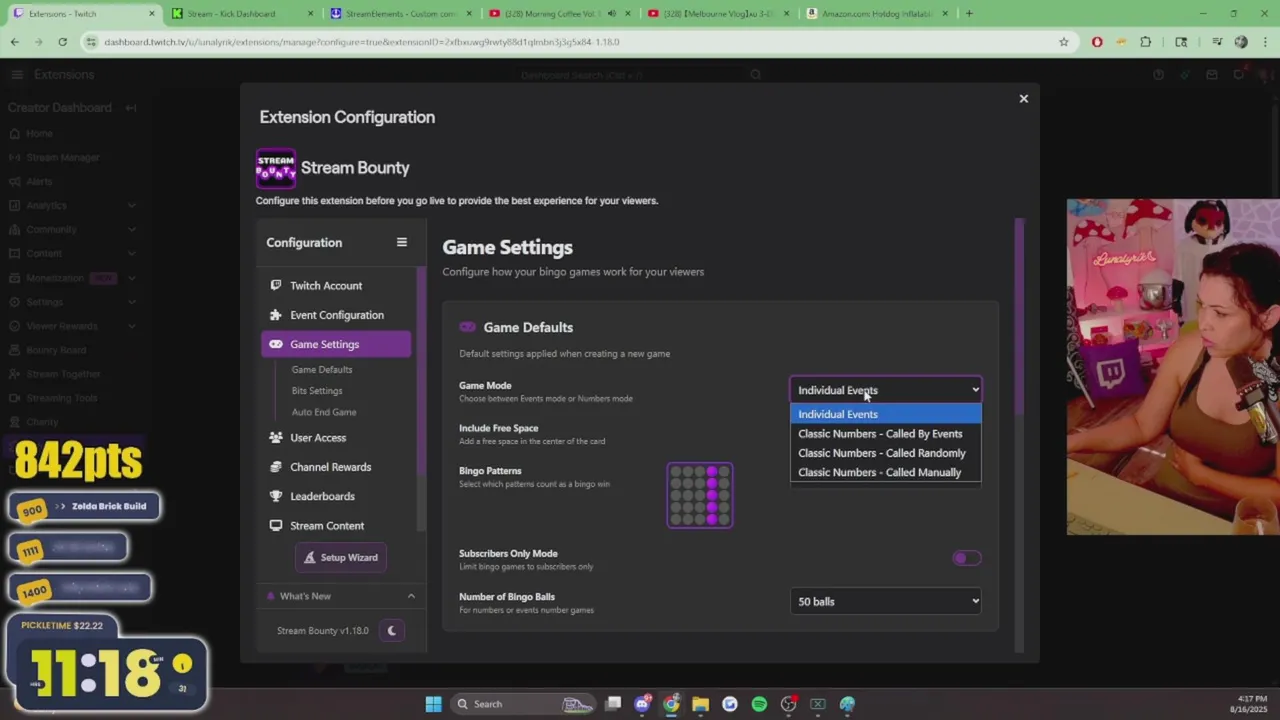1280x720 pixels.
Task: Click the red Opera-style extension icon
Action: [x=1097, y=42]
